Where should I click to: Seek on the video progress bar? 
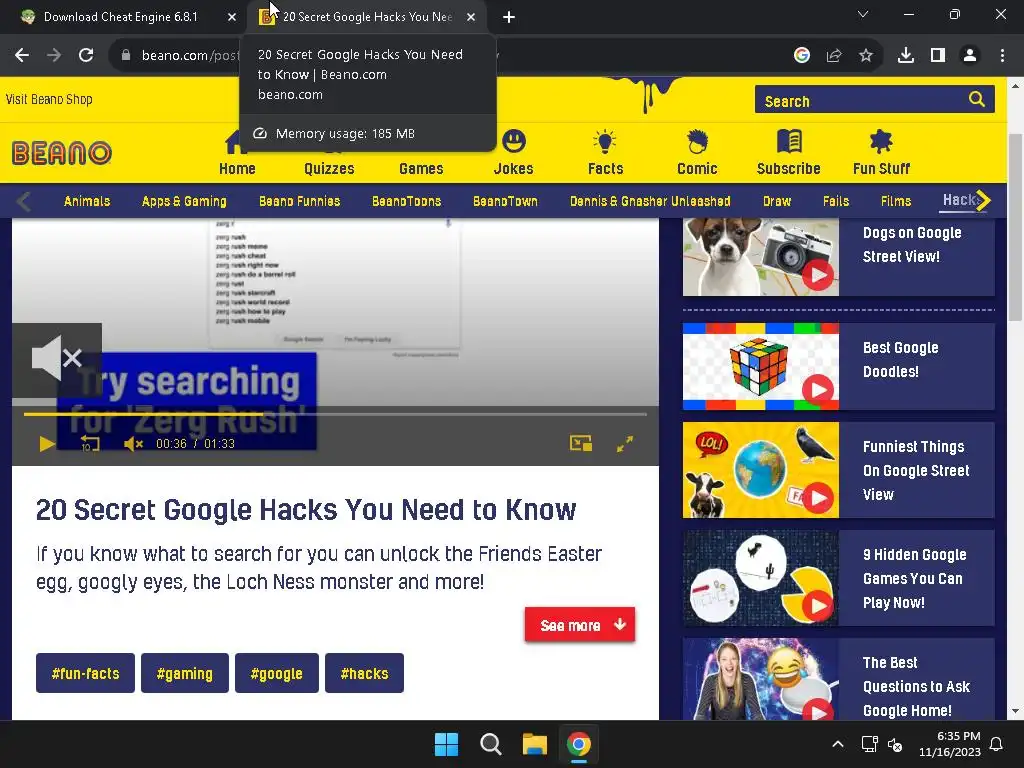point(335,414)
